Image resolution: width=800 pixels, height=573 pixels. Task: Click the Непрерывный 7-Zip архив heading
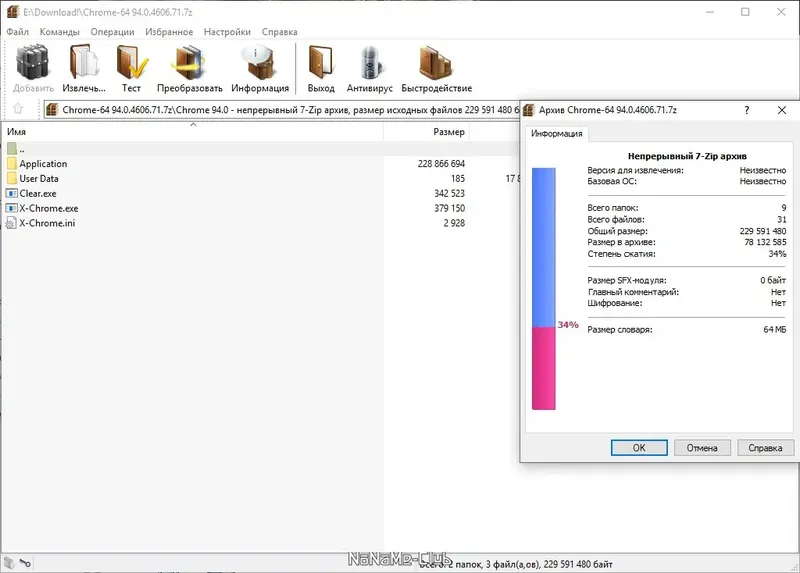[x=687, y=156]
